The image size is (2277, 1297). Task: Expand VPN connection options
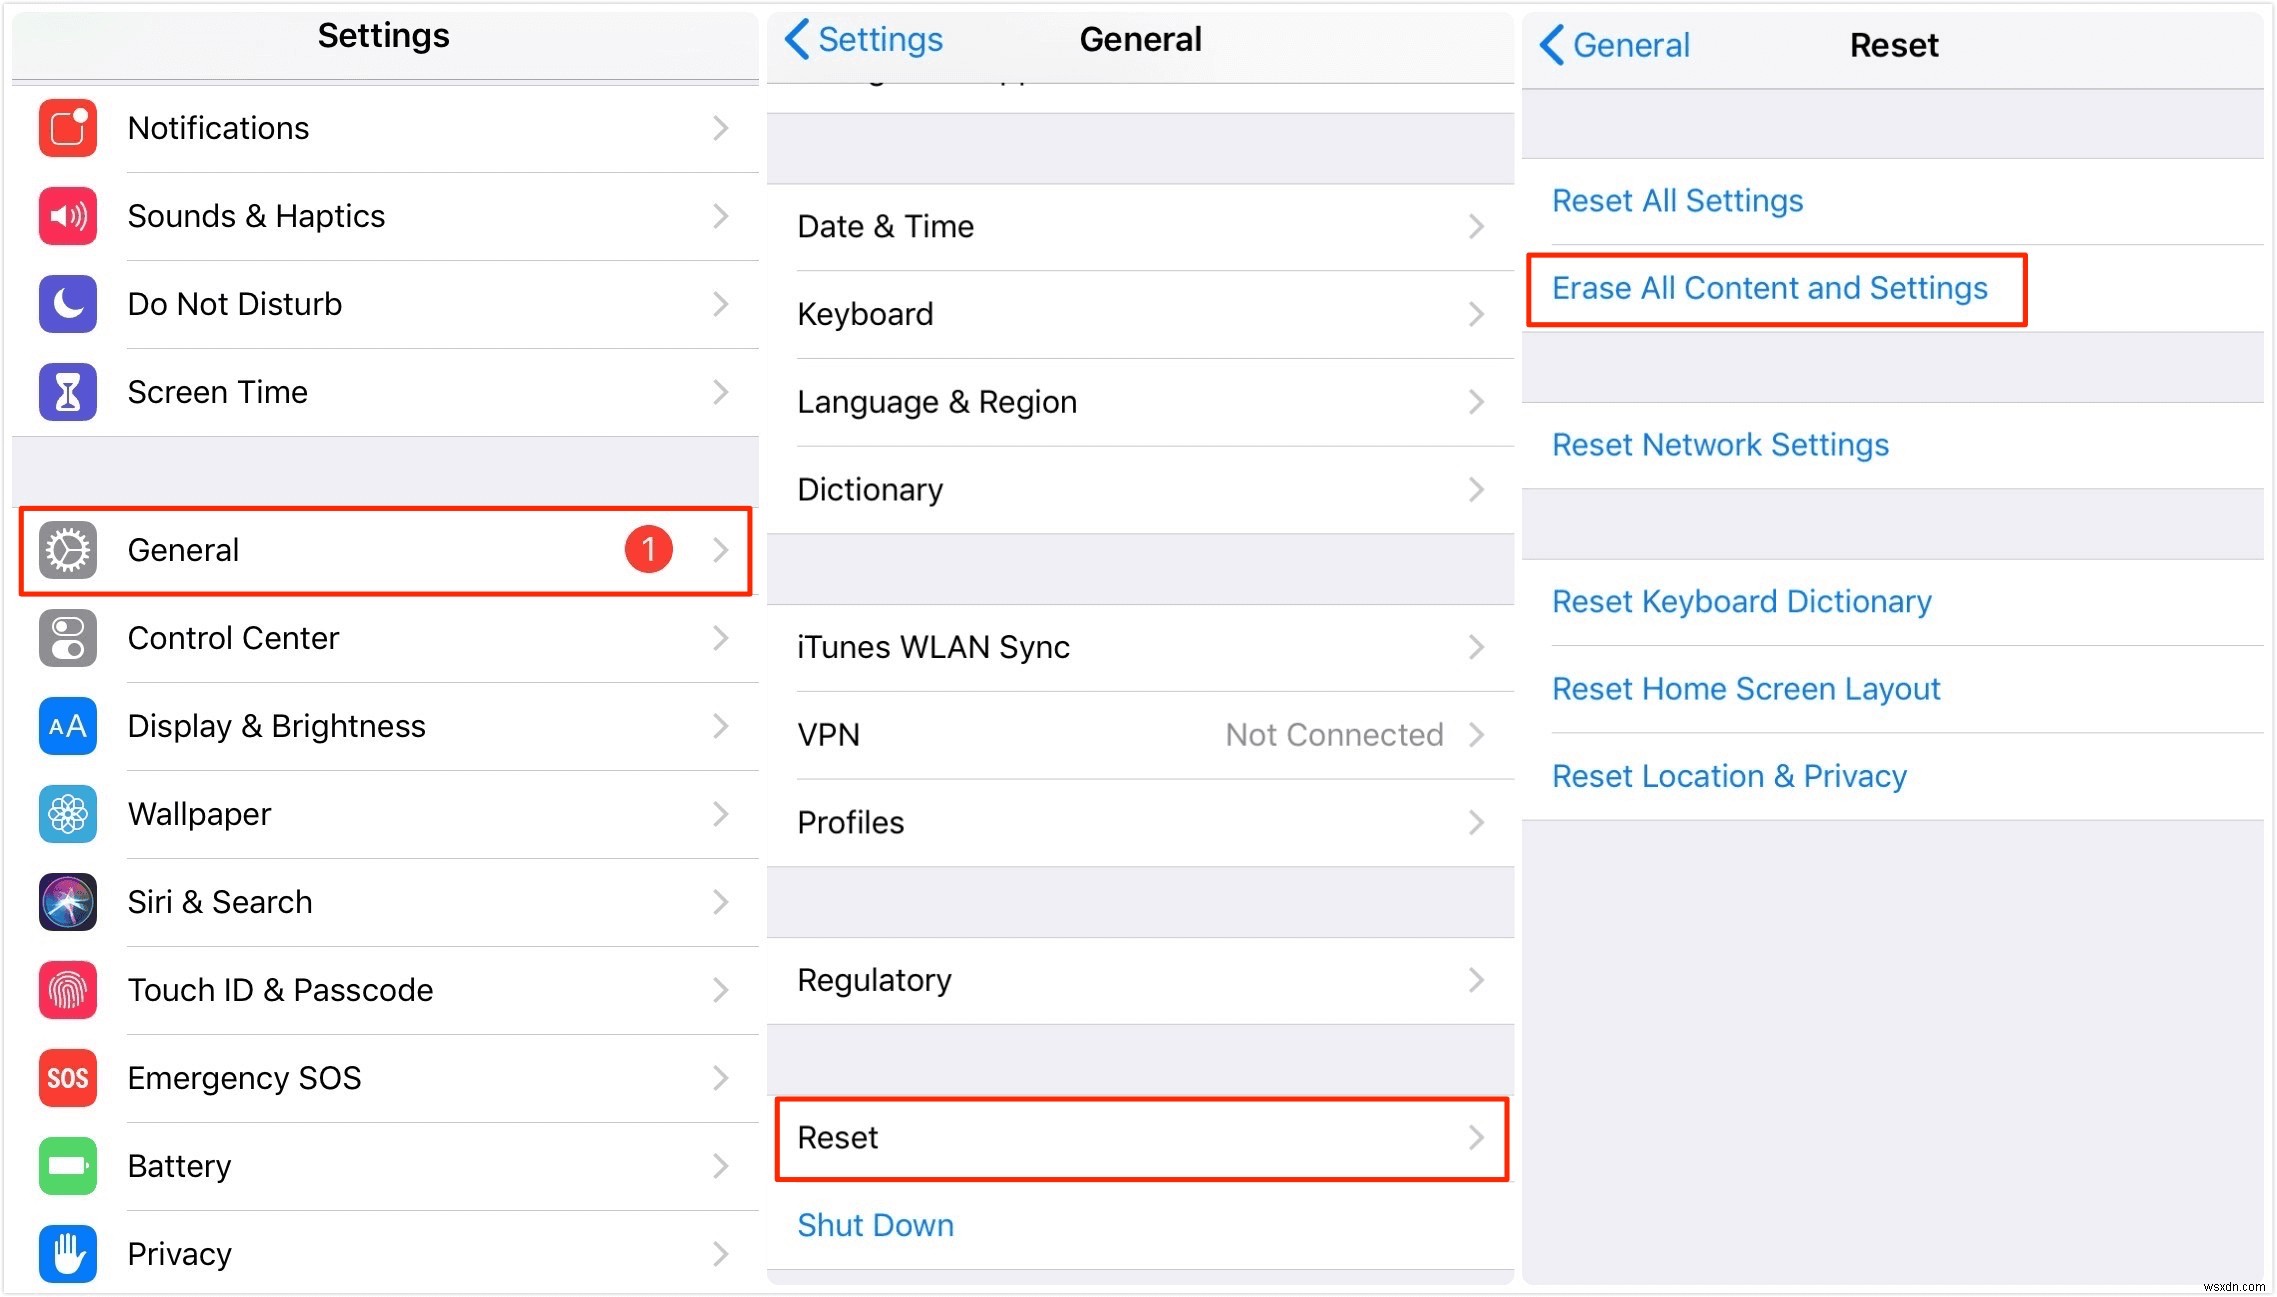point(1479,735)
